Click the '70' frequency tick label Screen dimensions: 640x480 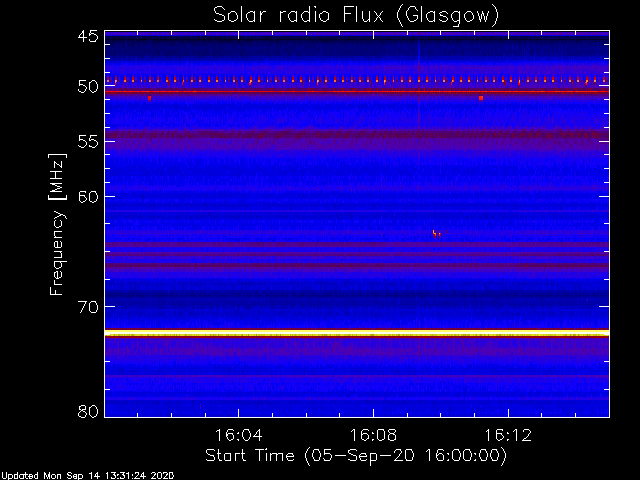[88, 307]
